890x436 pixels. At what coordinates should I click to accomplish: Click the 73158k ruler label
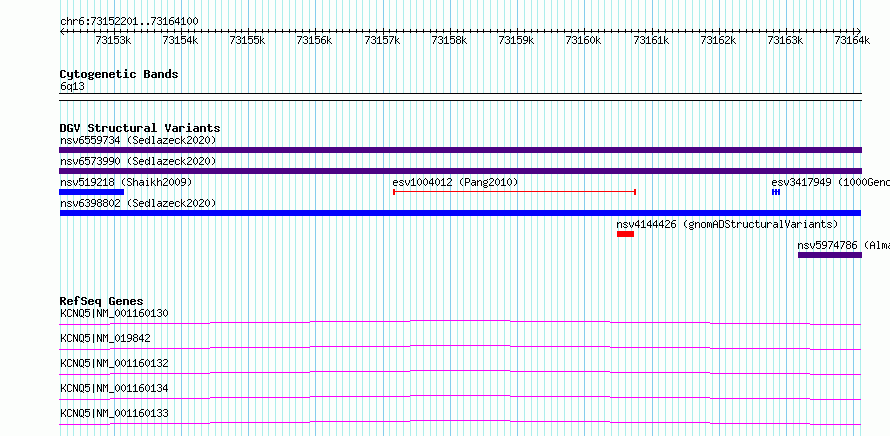[x=449, y=40]
